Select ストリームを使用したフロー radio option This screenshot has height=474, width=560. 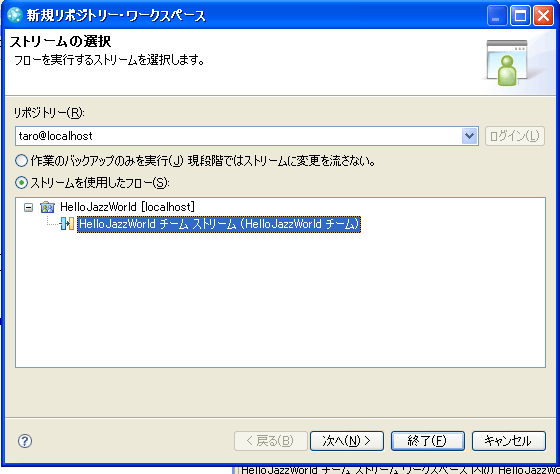[x=21, y=183]
